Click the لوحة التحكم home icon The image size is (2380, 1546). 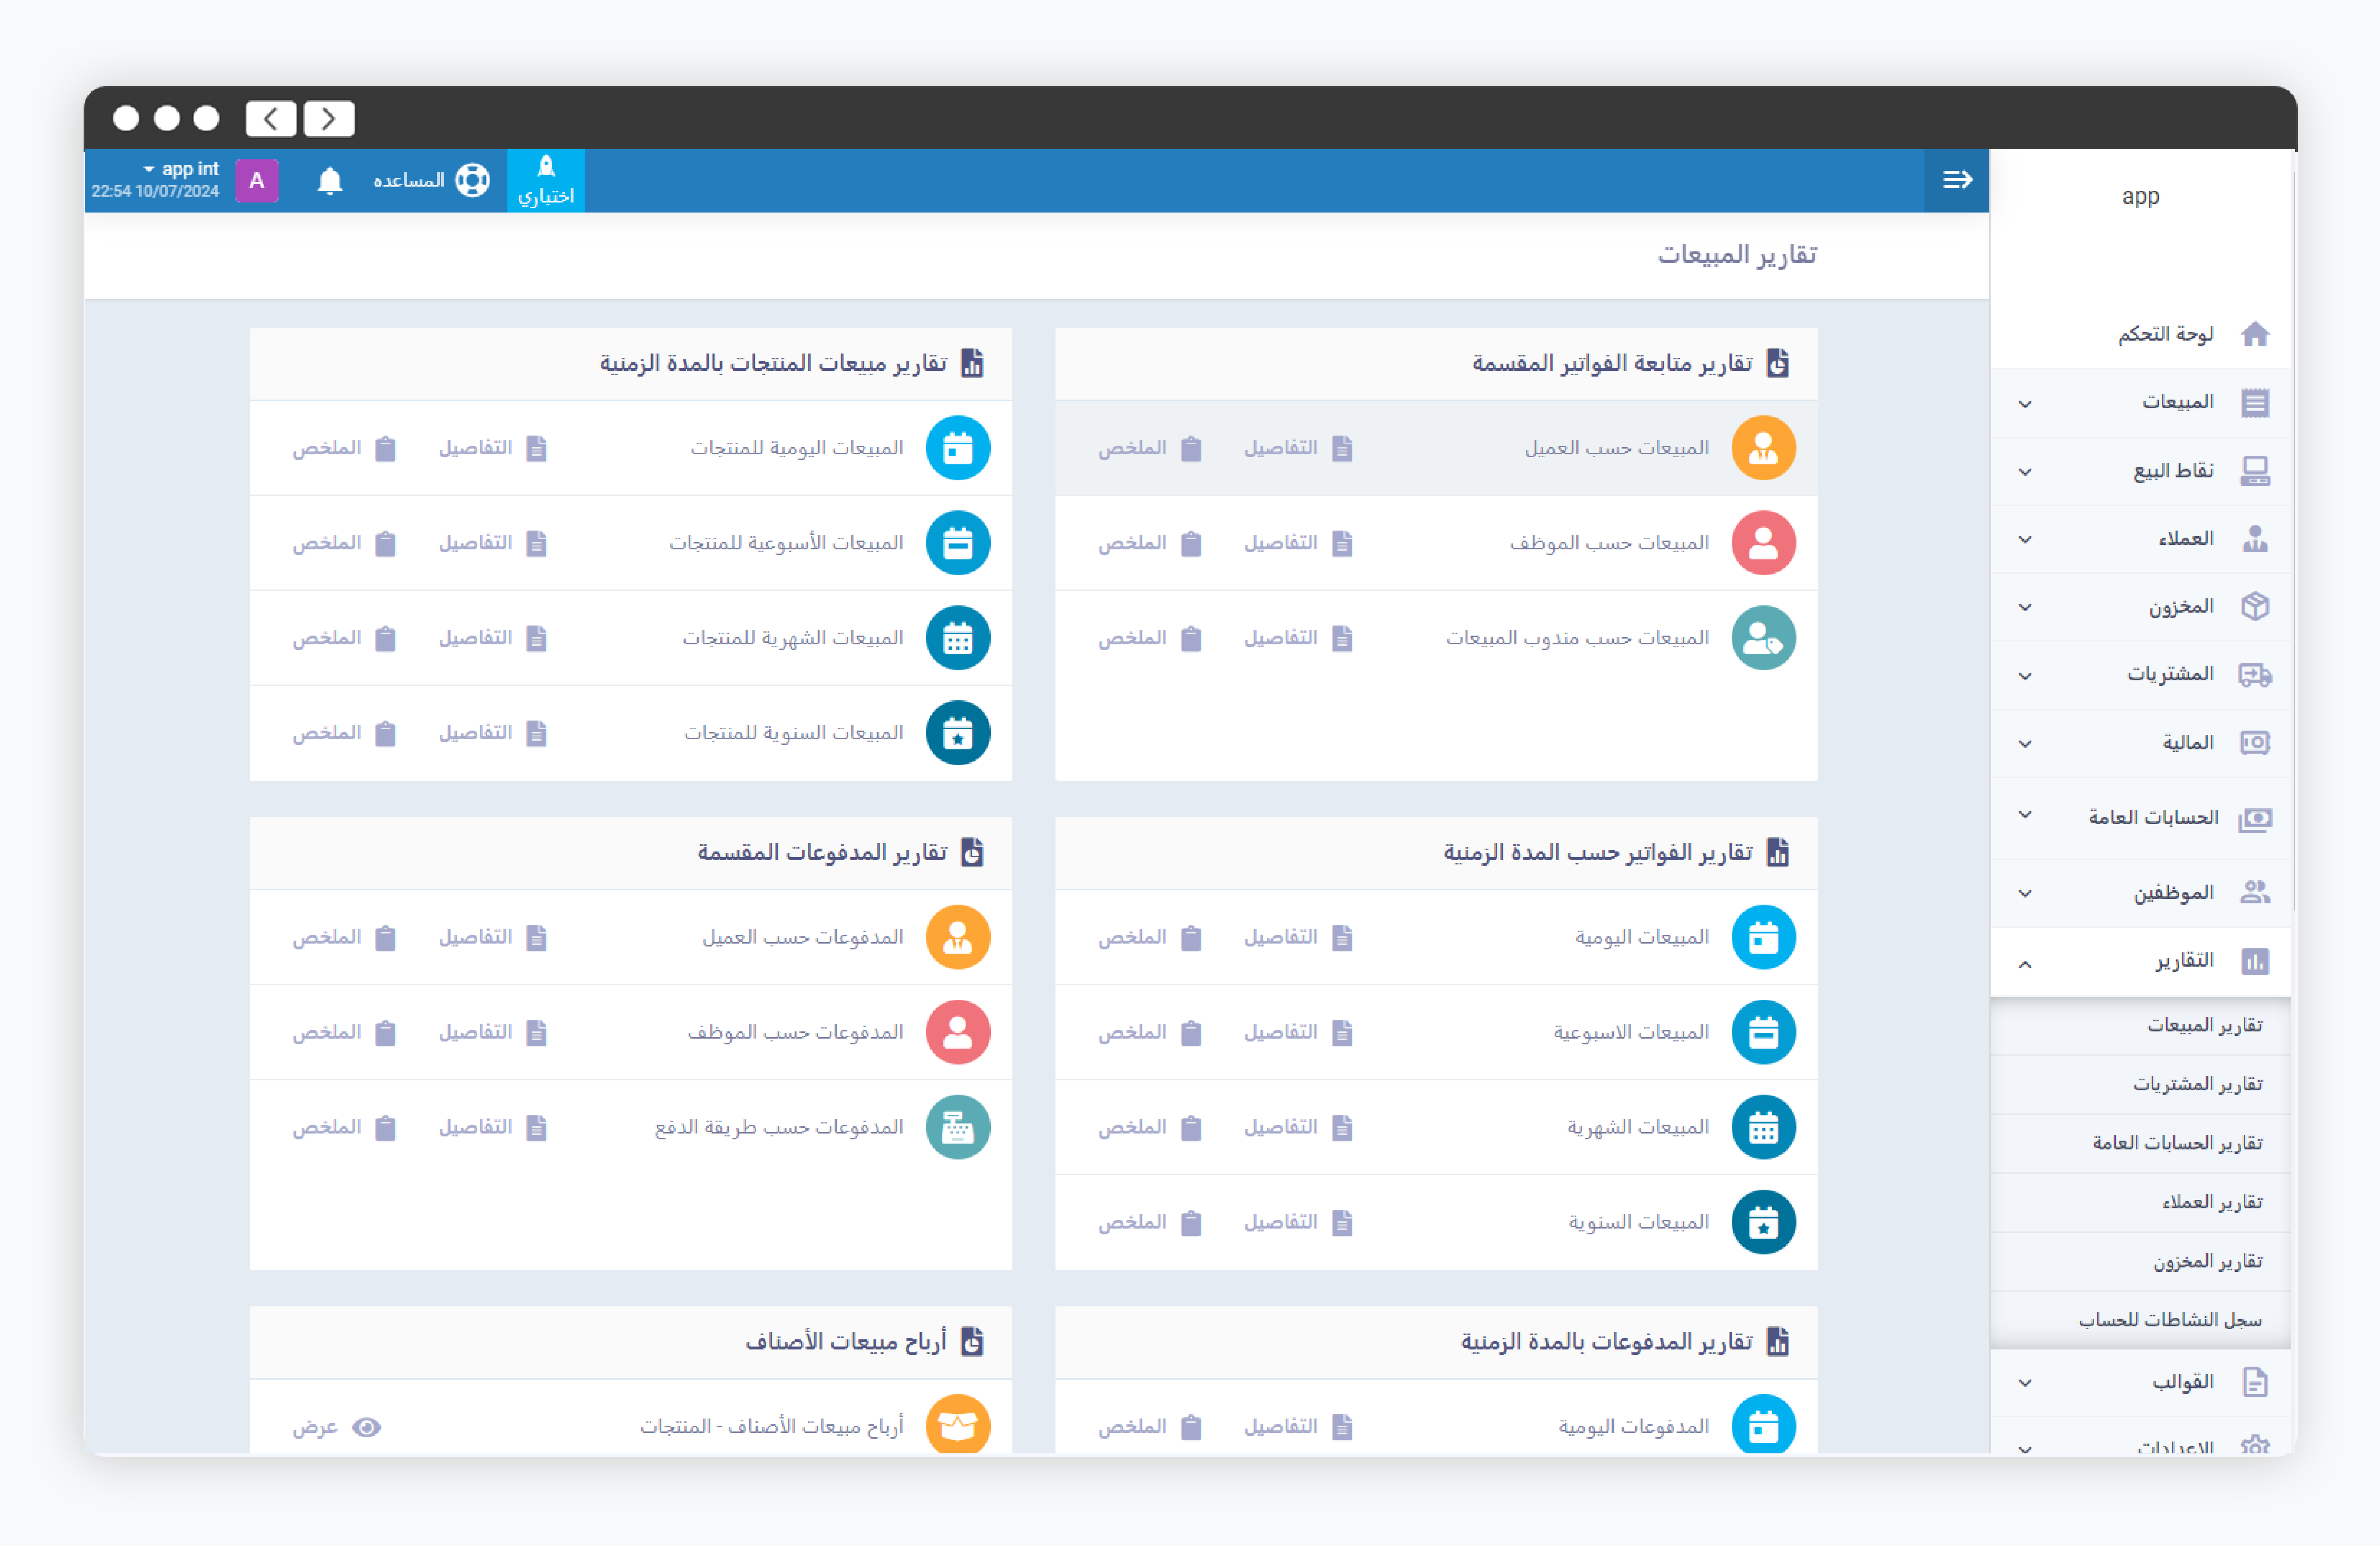(x=2254, y=334)
